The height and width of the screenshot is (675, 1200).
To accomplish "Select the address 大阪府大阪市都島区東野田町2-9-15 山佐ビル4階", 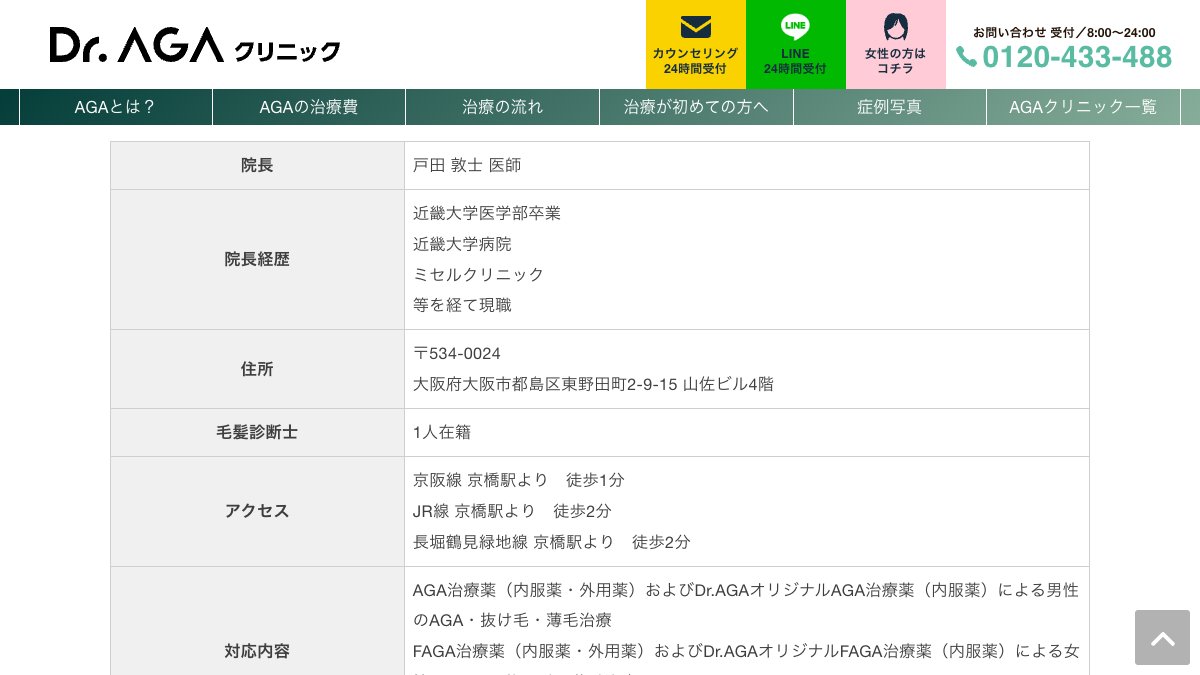I will [593, 384].
